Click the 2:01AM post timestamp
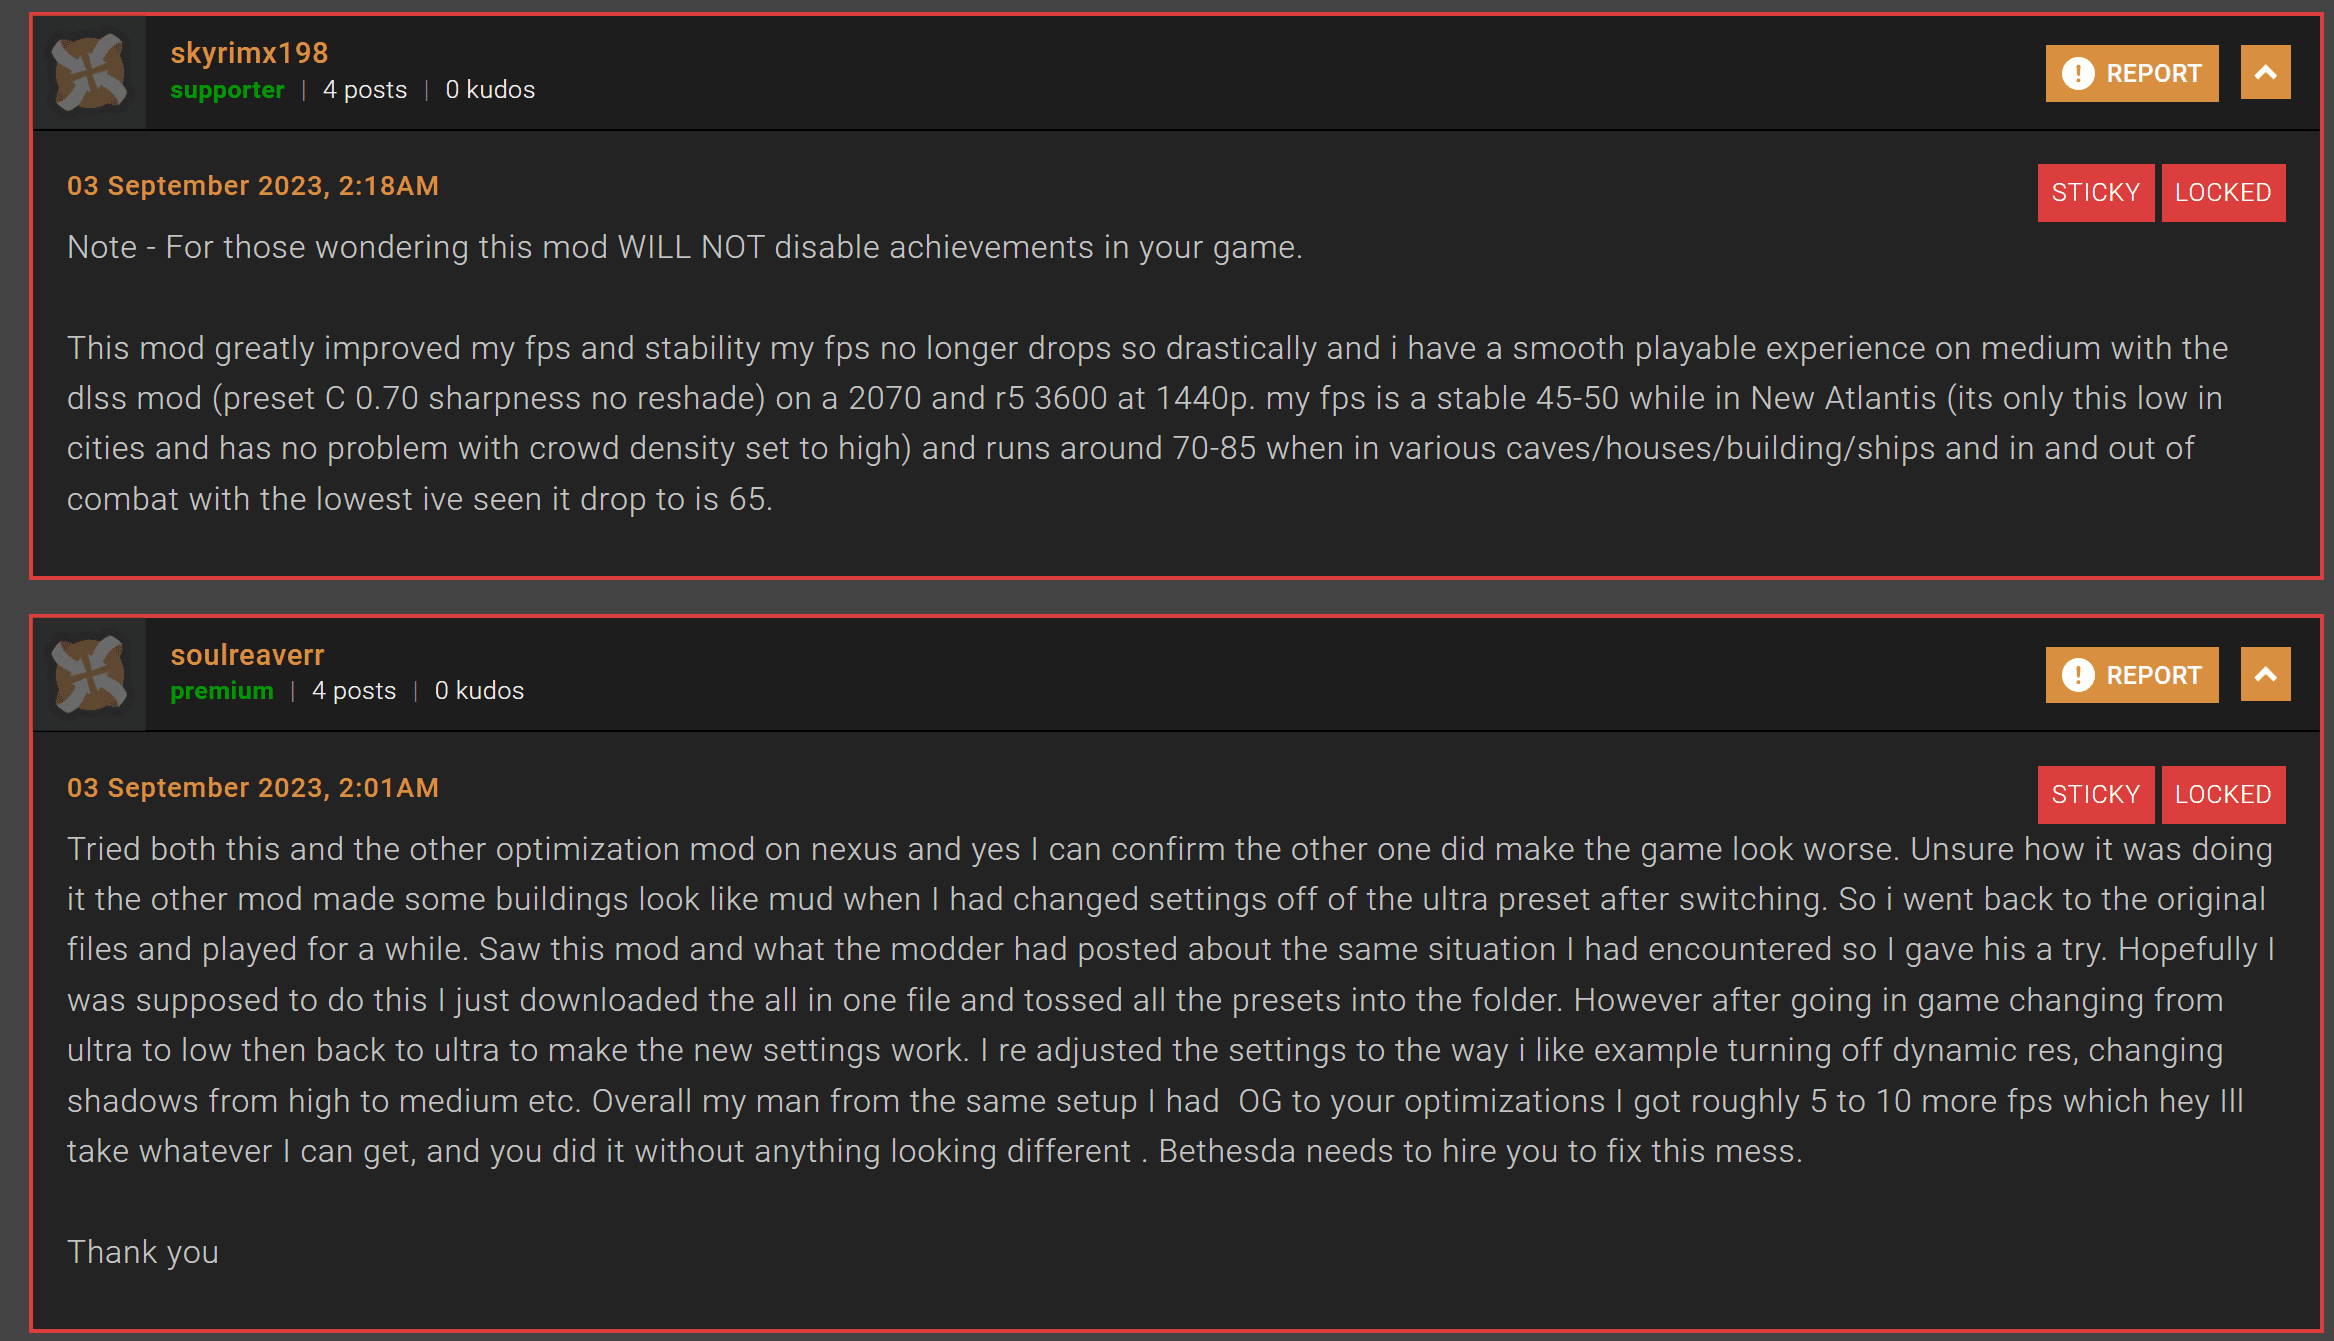Screen dimensions: 2334x1341 [253, 788]
